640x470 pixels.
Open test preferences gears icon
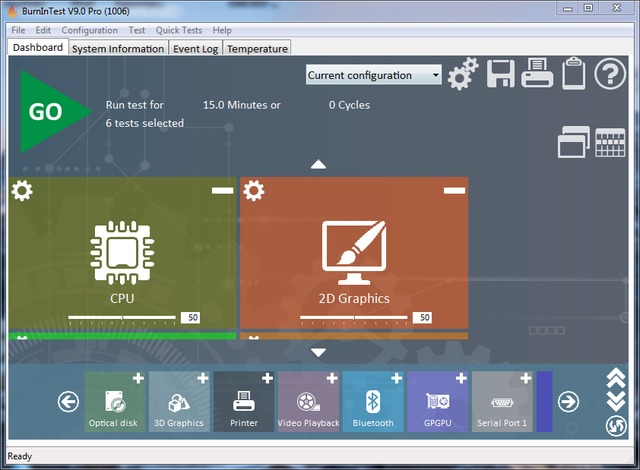(x=462, y=75)
